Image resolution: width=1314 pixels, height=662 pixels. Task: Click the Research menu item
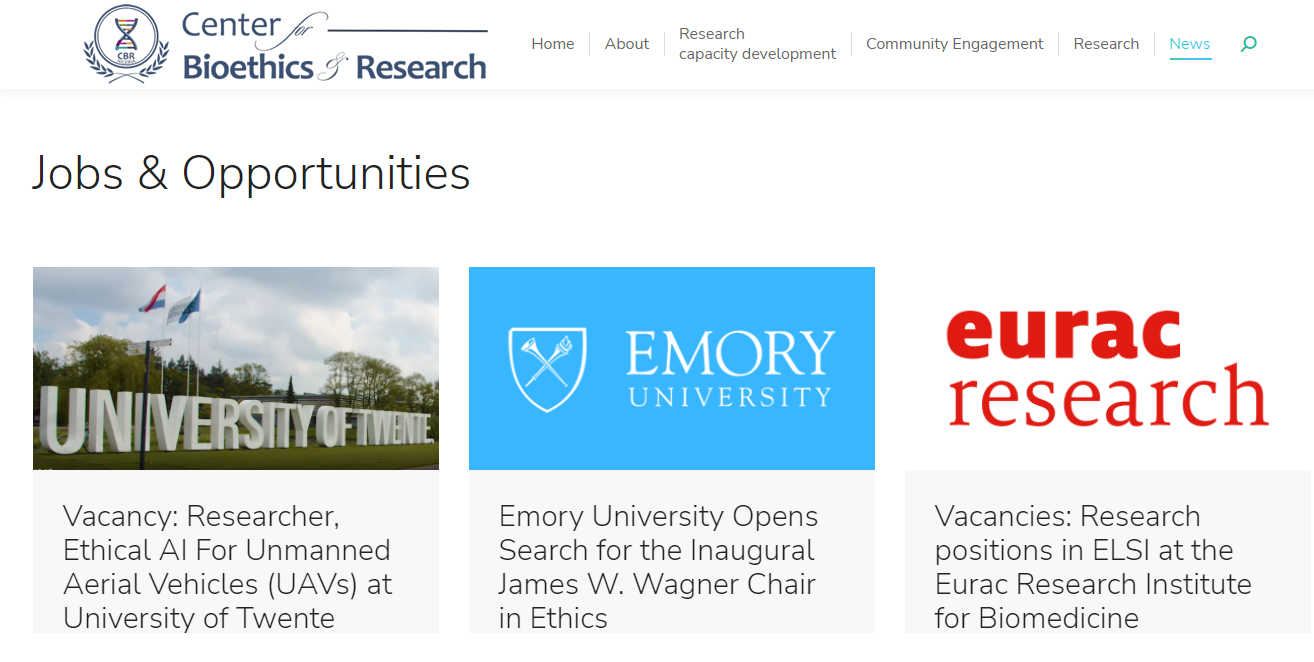pos(1106,44)
